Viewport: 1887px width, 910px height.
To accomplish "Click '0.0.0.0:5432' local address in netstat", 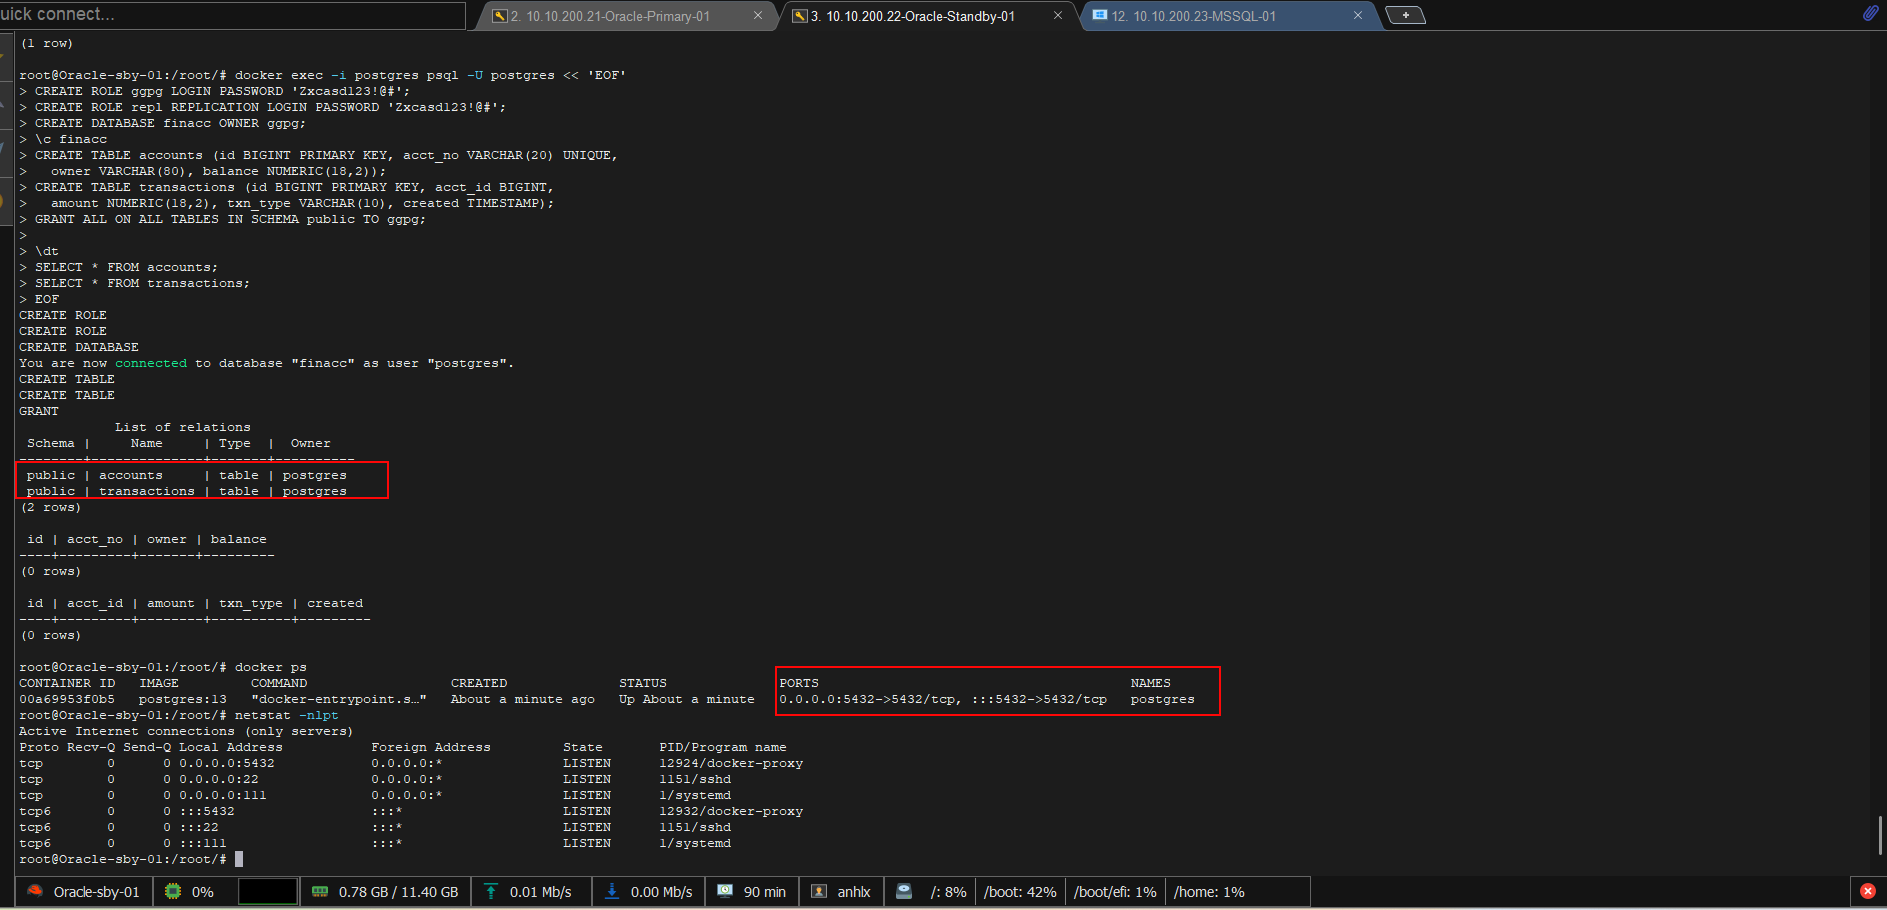I will coord(227,763).
